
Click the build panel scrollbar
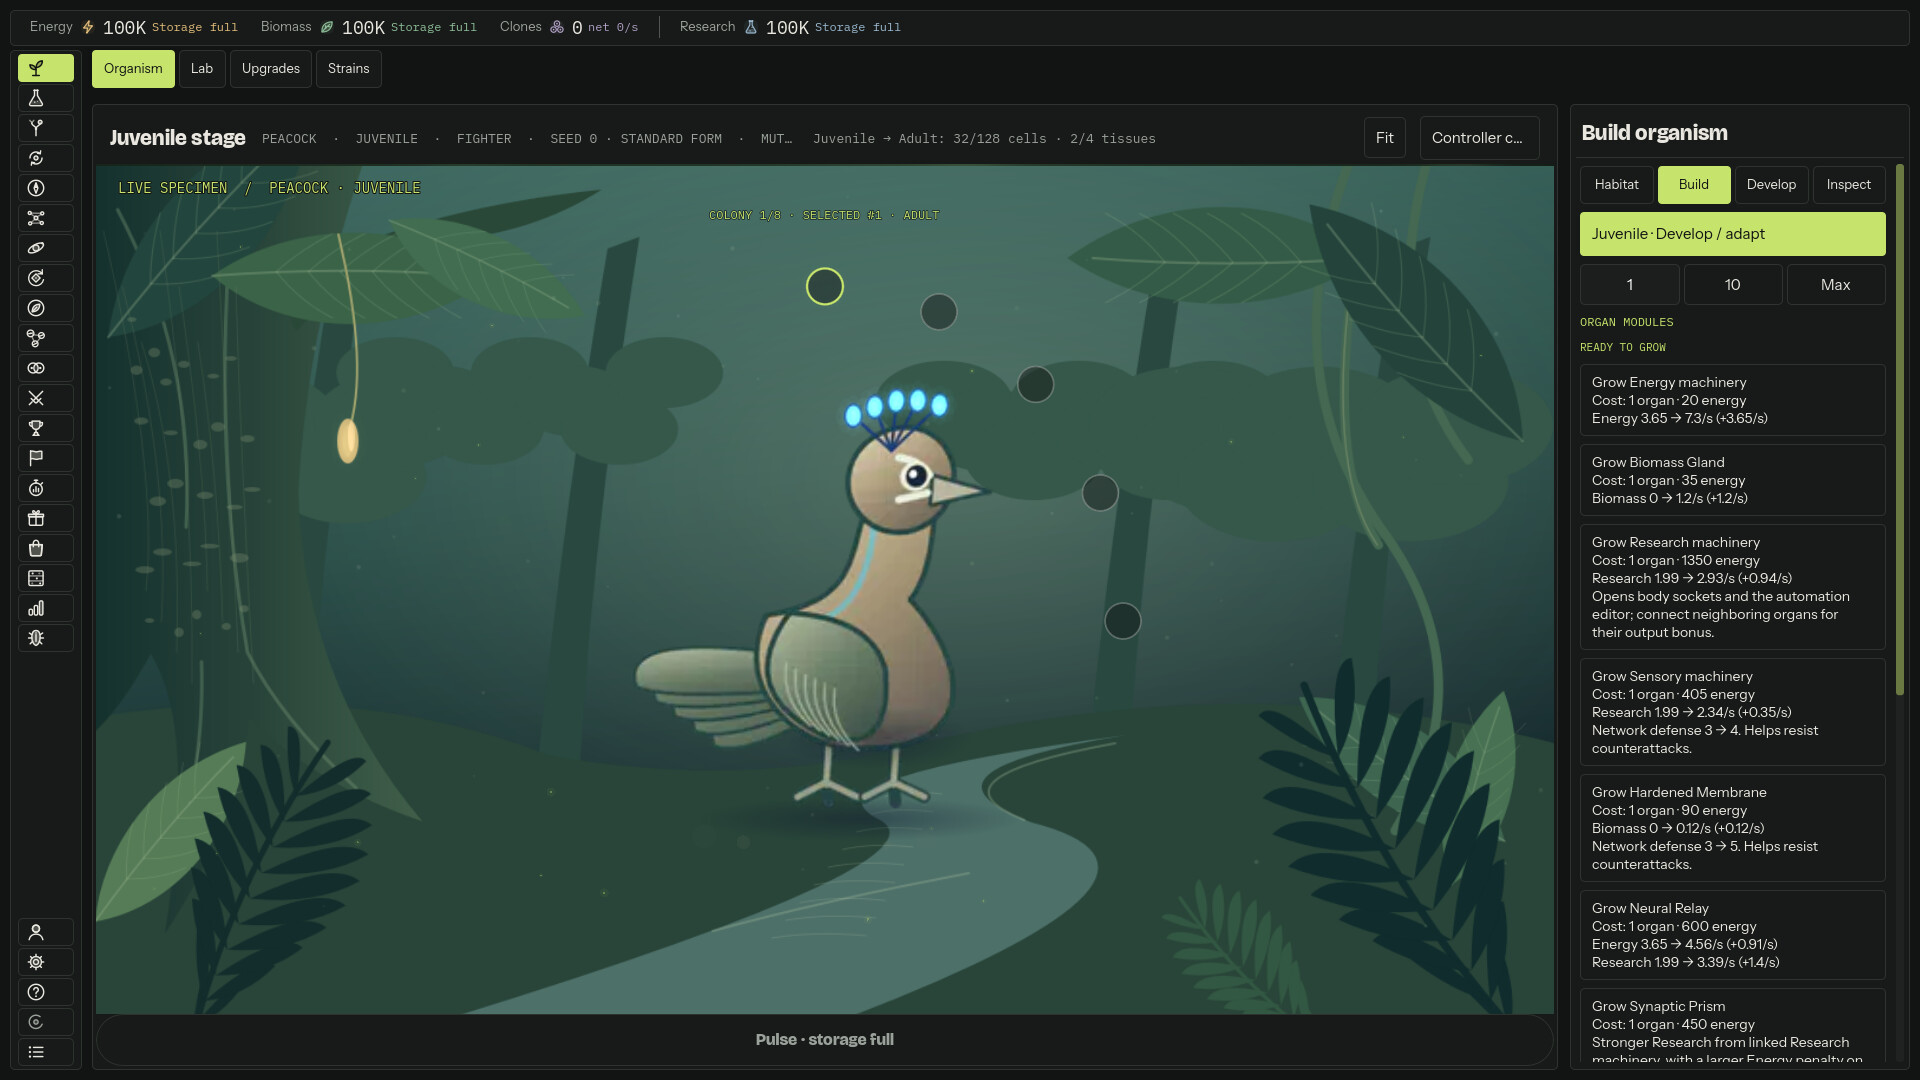point(1899,430)
